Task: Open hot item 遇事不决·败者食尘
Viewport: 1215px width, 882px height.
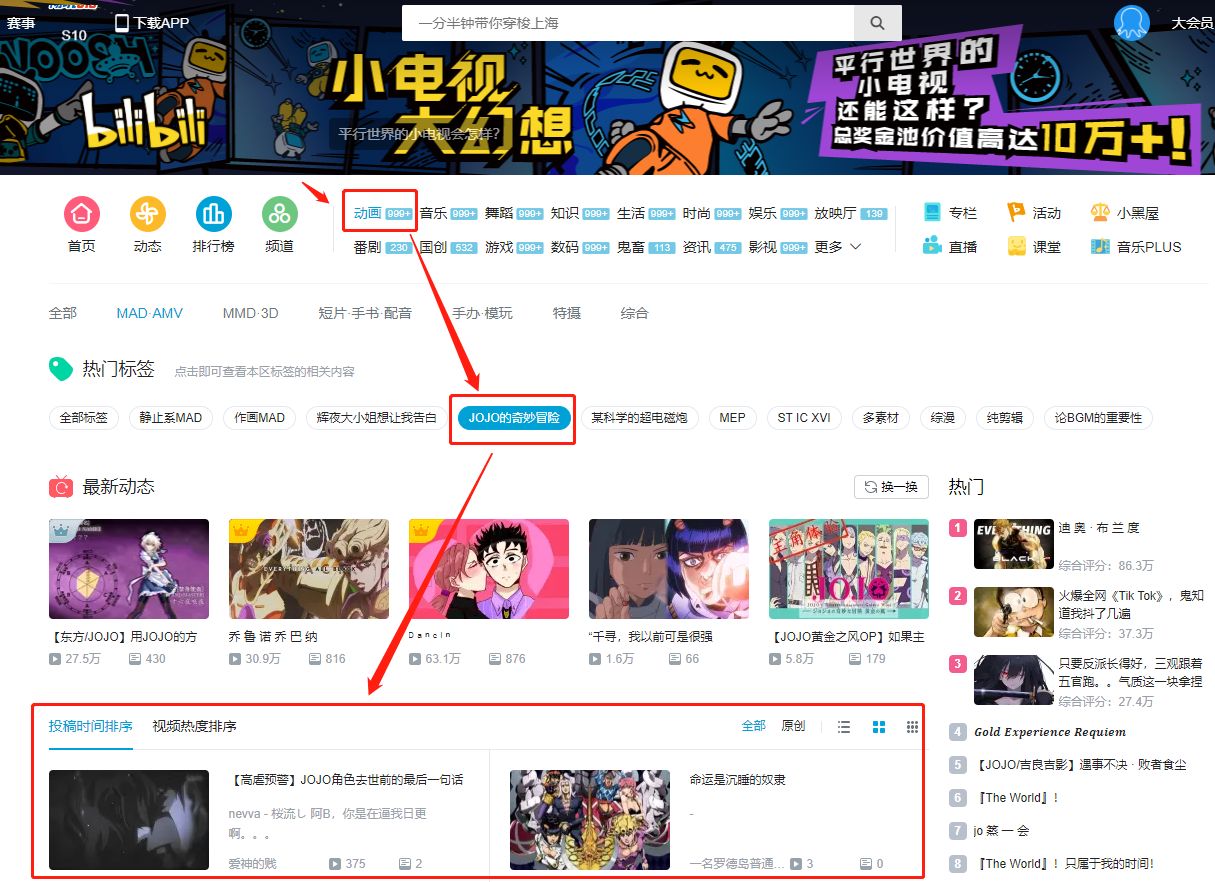Action: click(x=1080, y=765)
